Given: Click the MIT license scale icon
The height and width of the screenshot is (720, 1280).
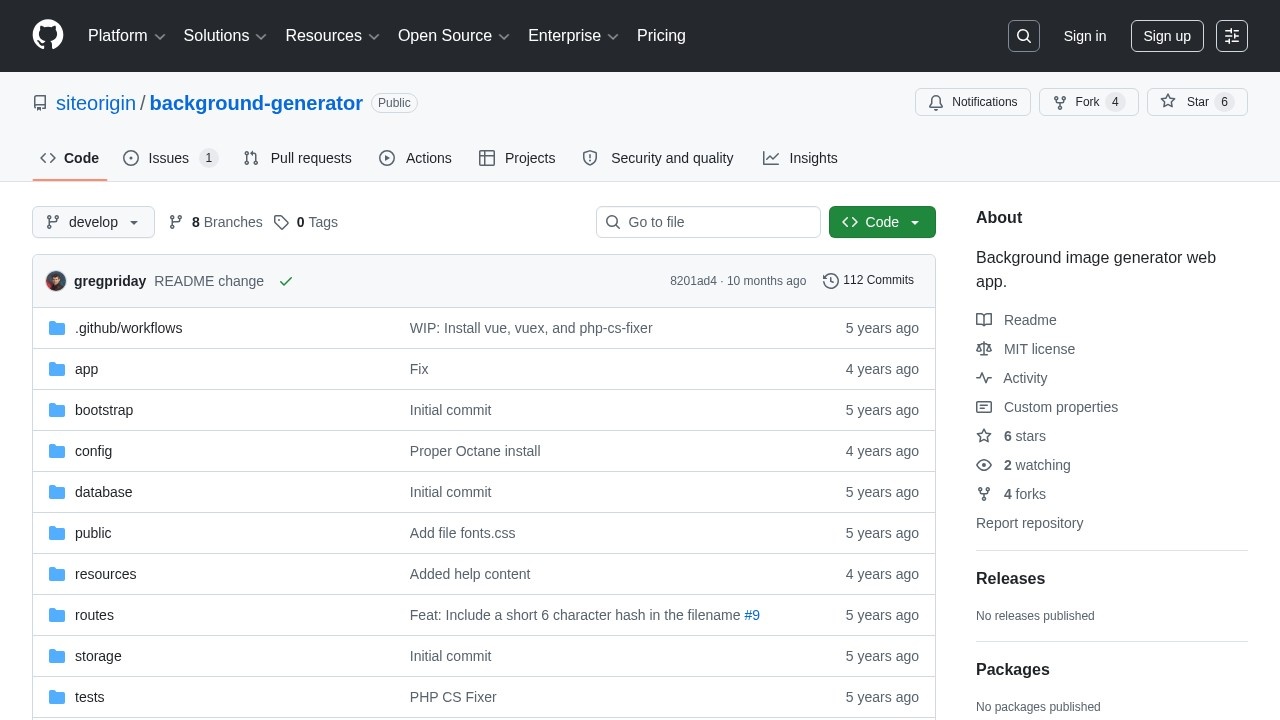Looking at the screenshot, I should (984, 349).
